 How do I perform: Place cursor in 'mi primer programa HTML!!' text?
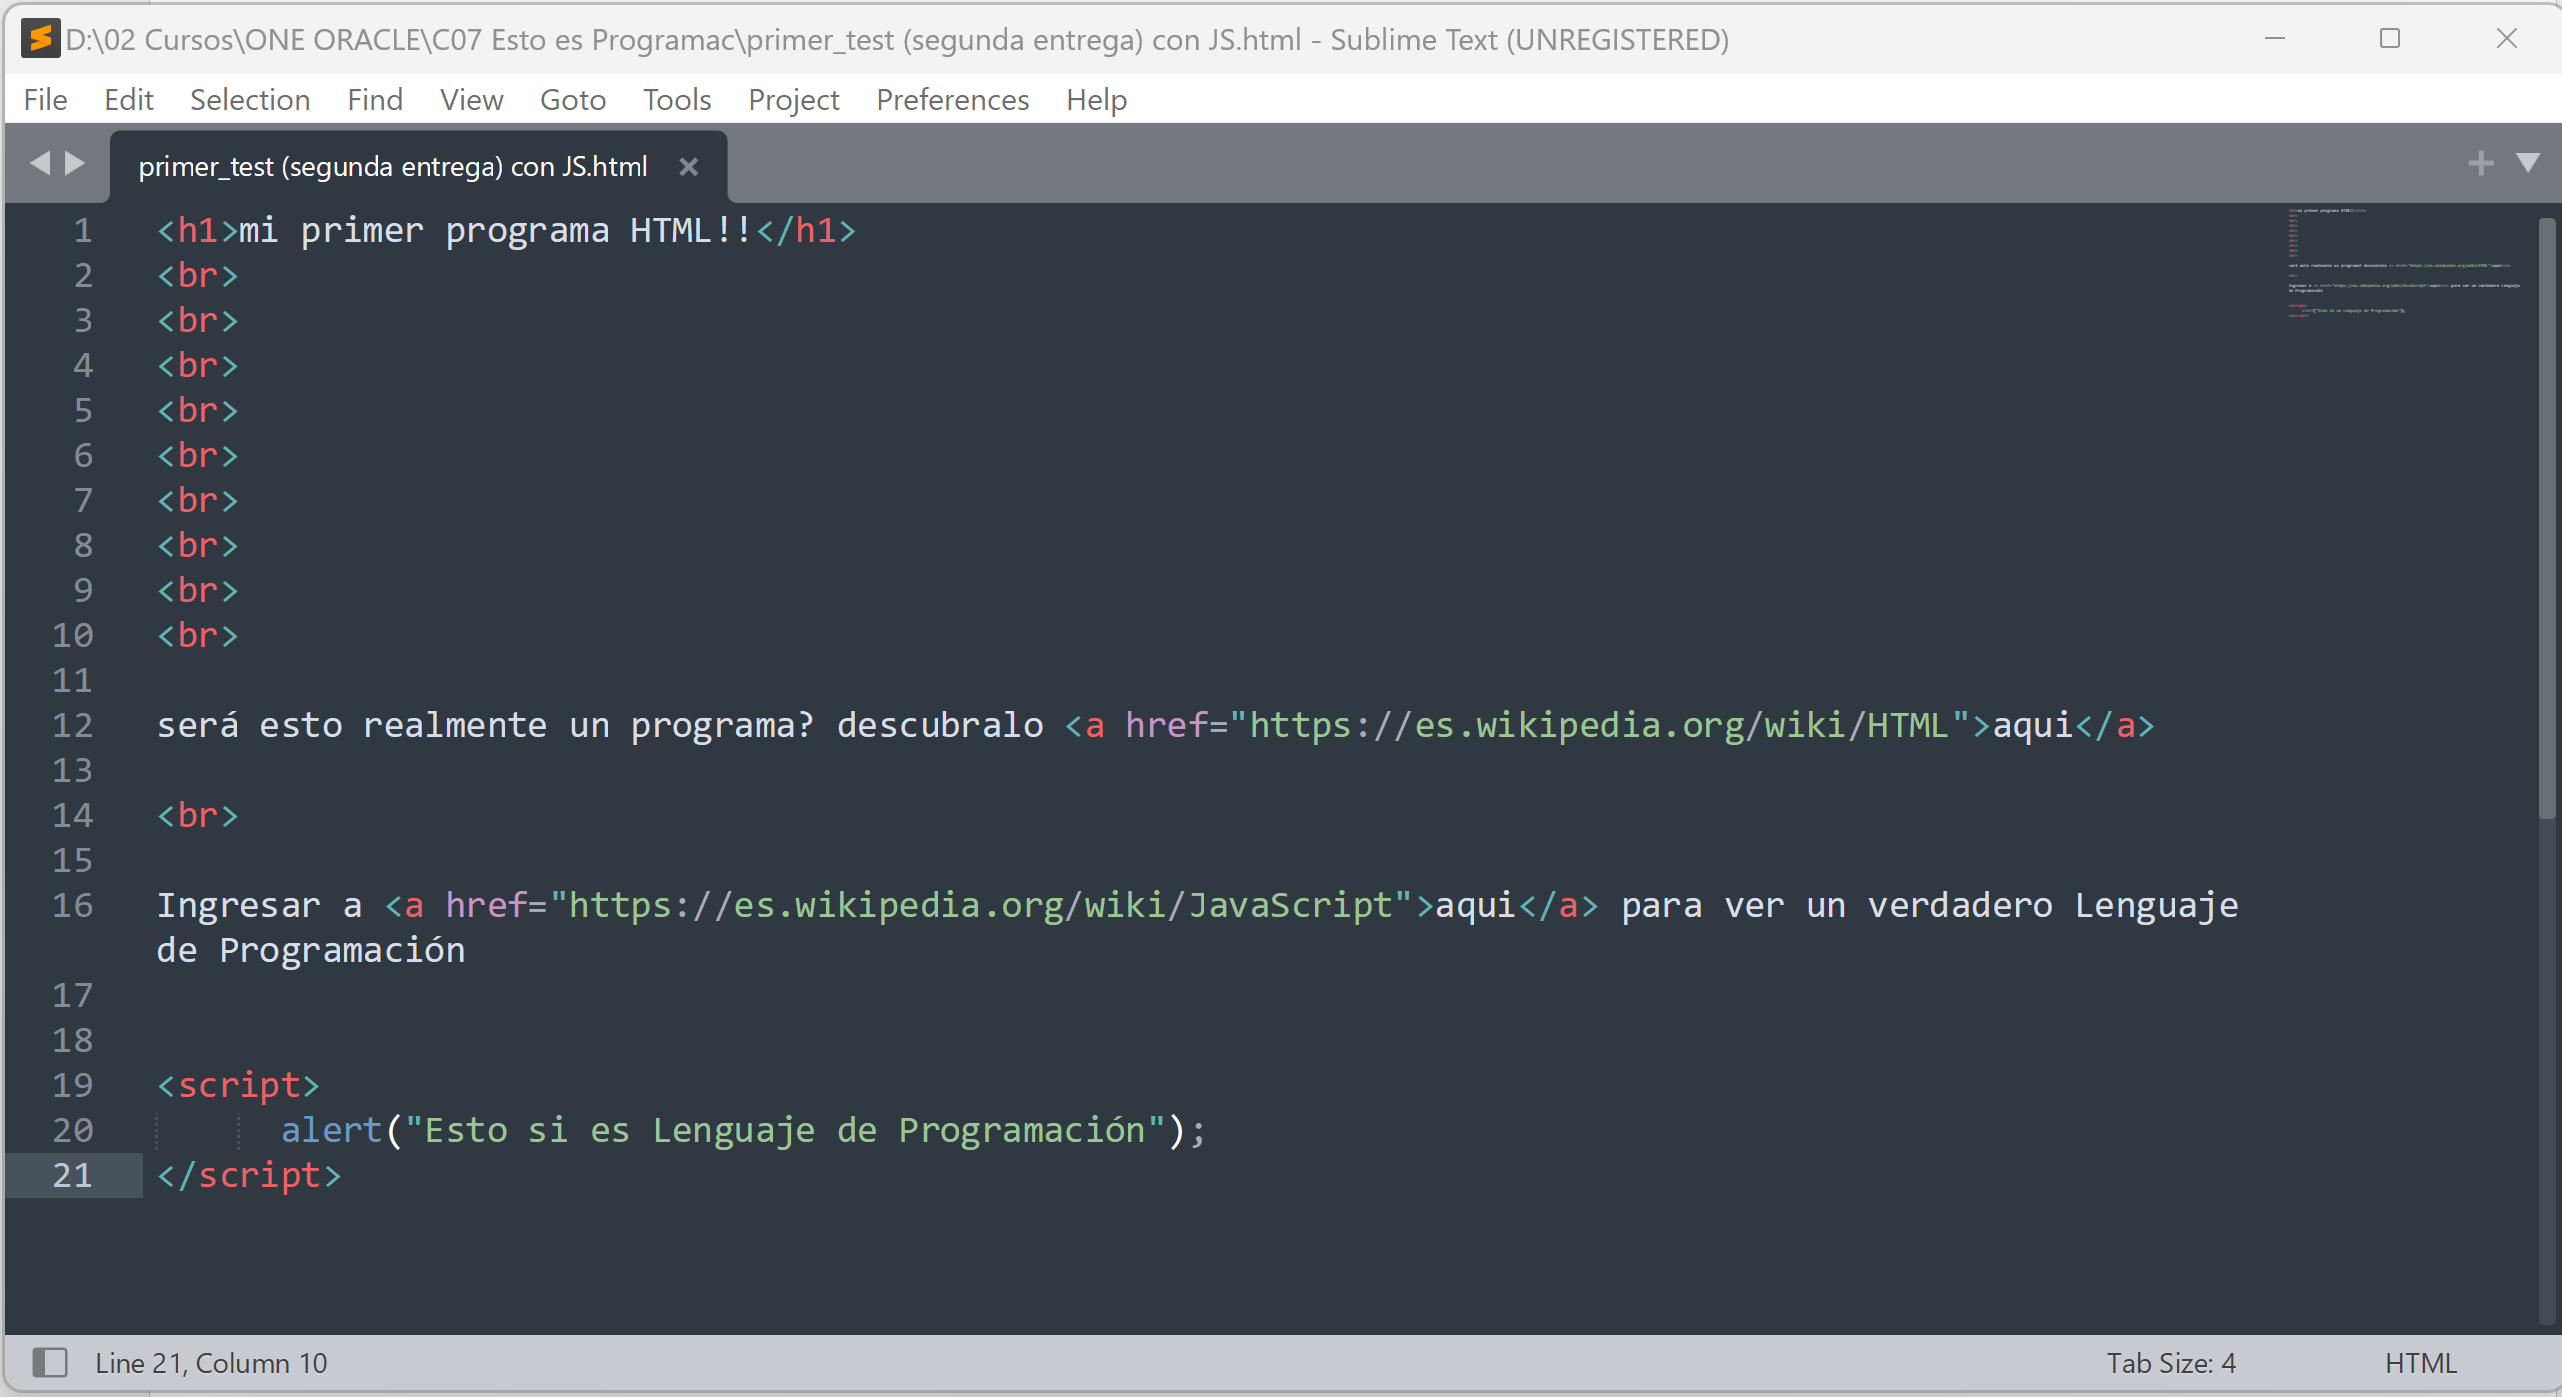pyautogui.click(x=495, y=231)
